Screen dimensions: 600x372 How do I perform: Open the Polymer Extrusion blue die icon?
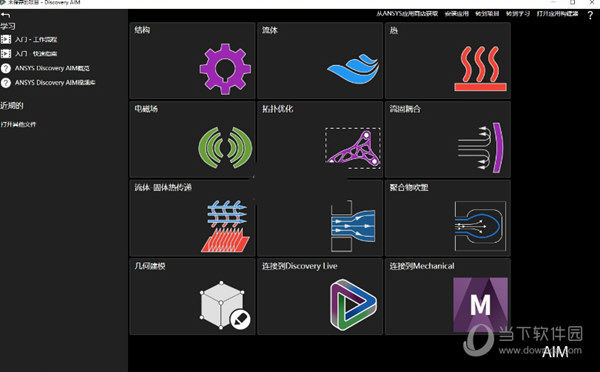353,226
